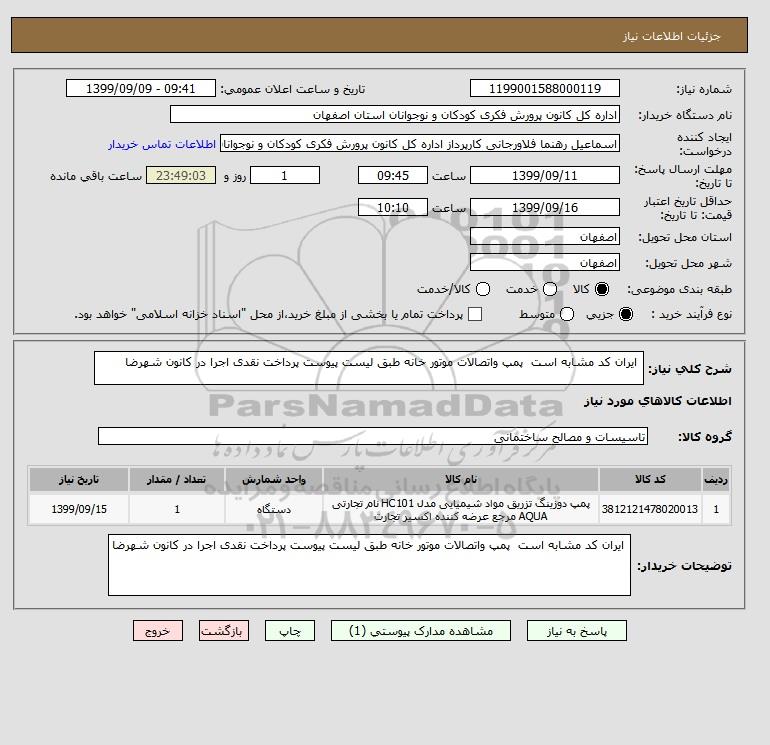Screen dimensions: 770x745
Task: Click the توضیحات خریدار notes text area
Action: point(369,565)
